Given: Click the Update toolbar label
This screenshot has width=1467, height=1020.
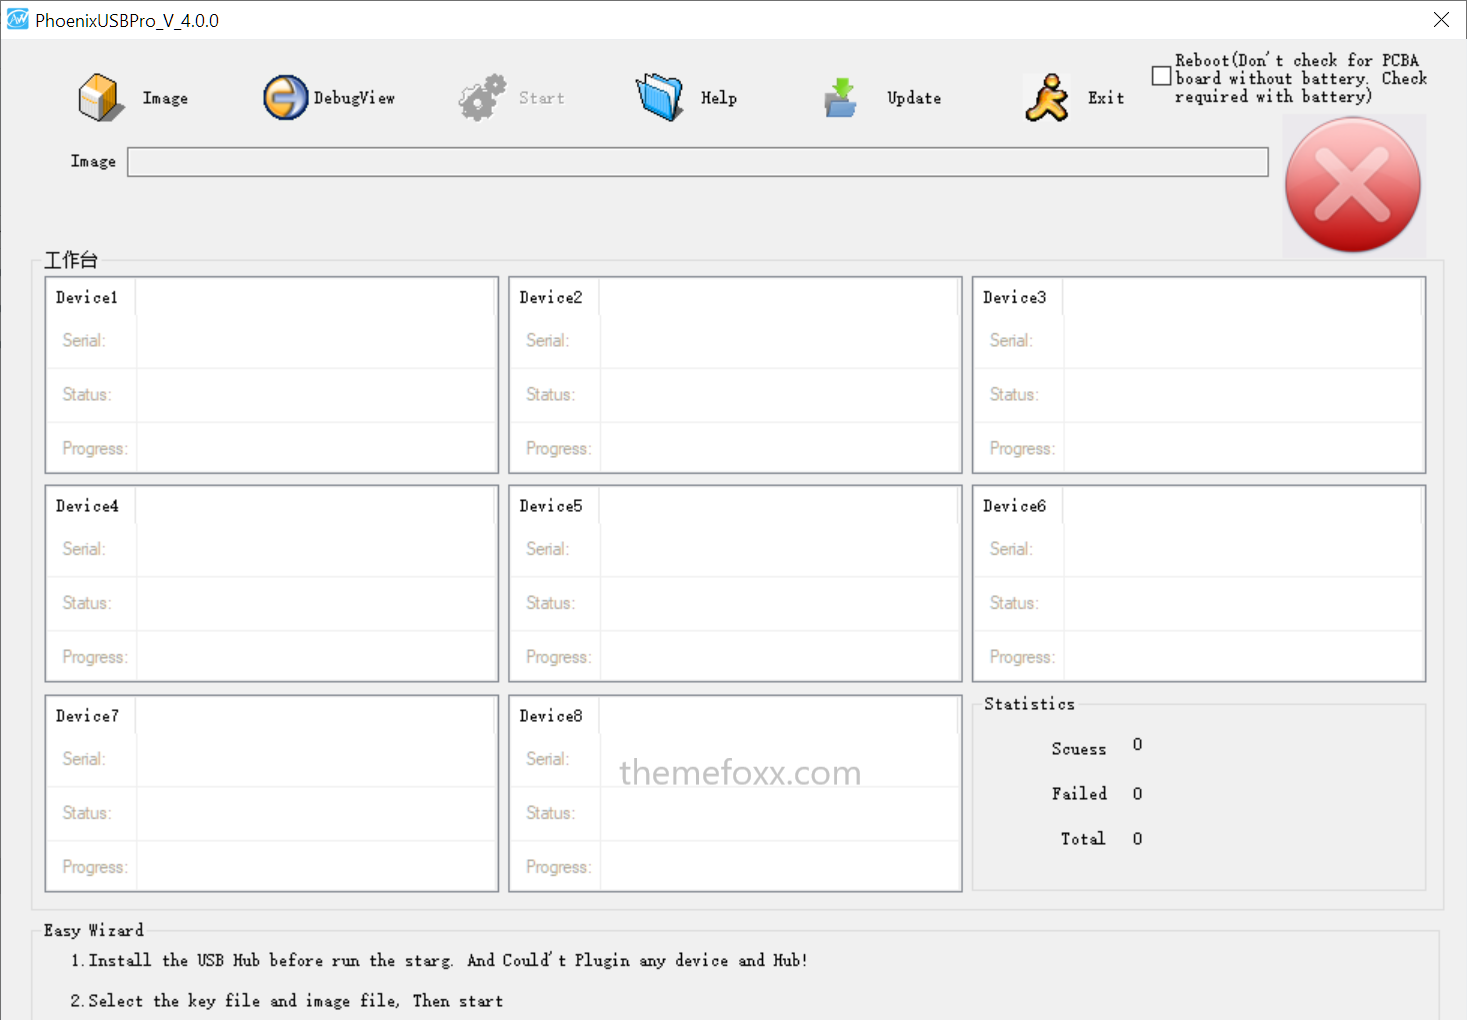Looking at the screenshot, I should [x=914, y=98].
